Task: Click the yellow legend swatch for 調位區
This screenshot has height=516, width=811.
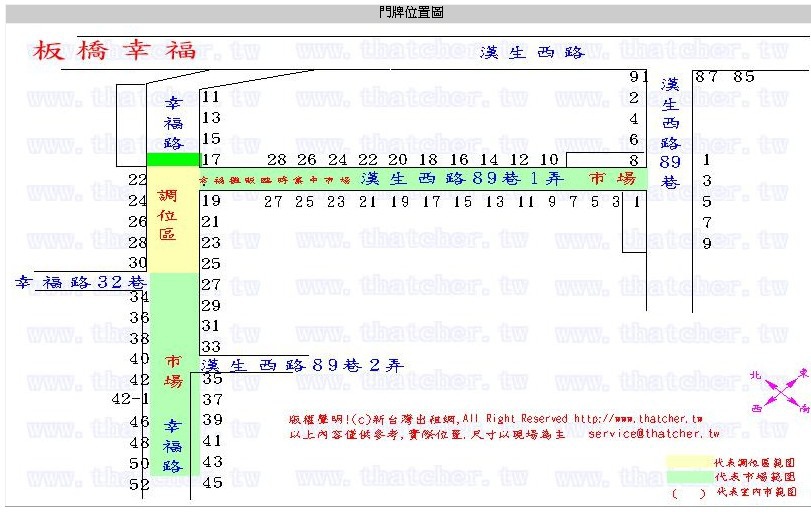Action: (689, 462)
